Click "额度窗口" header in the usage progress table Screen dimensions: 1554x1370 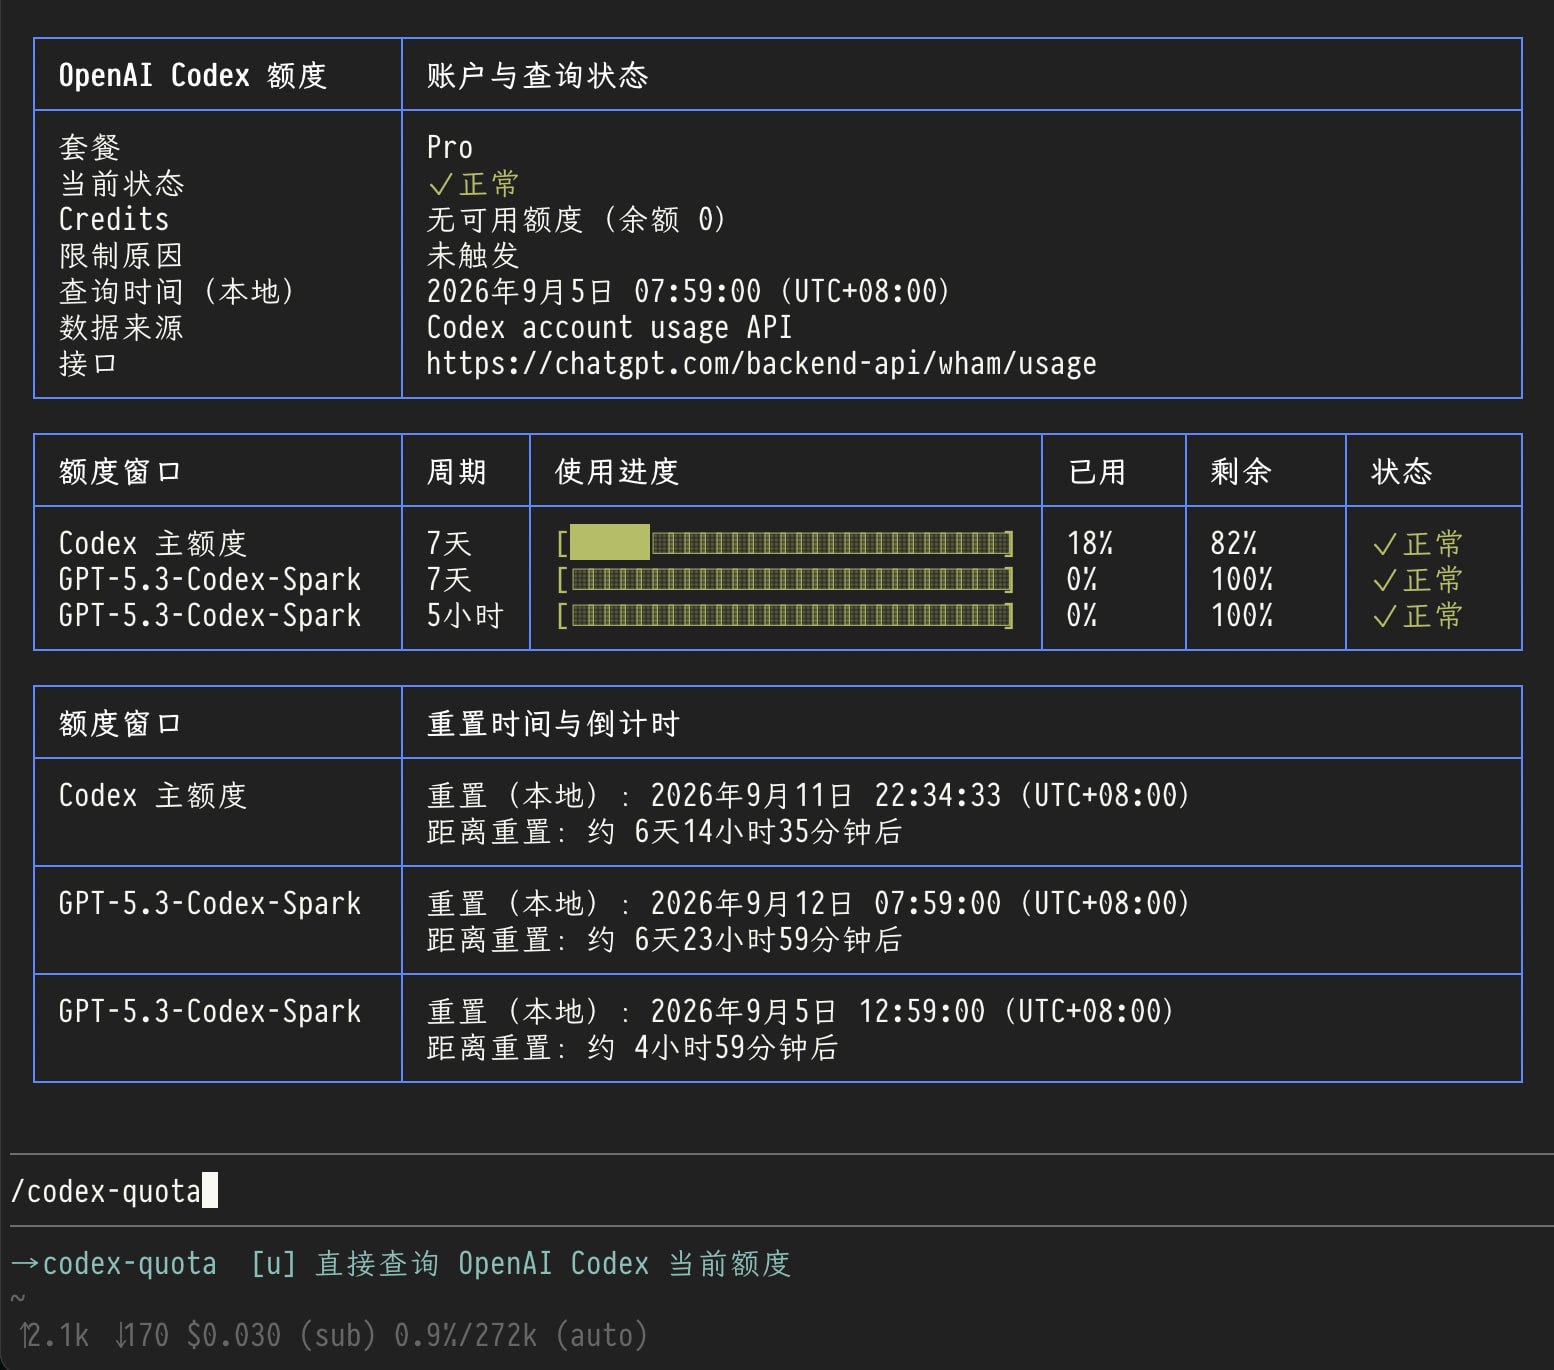pos(120,471)
